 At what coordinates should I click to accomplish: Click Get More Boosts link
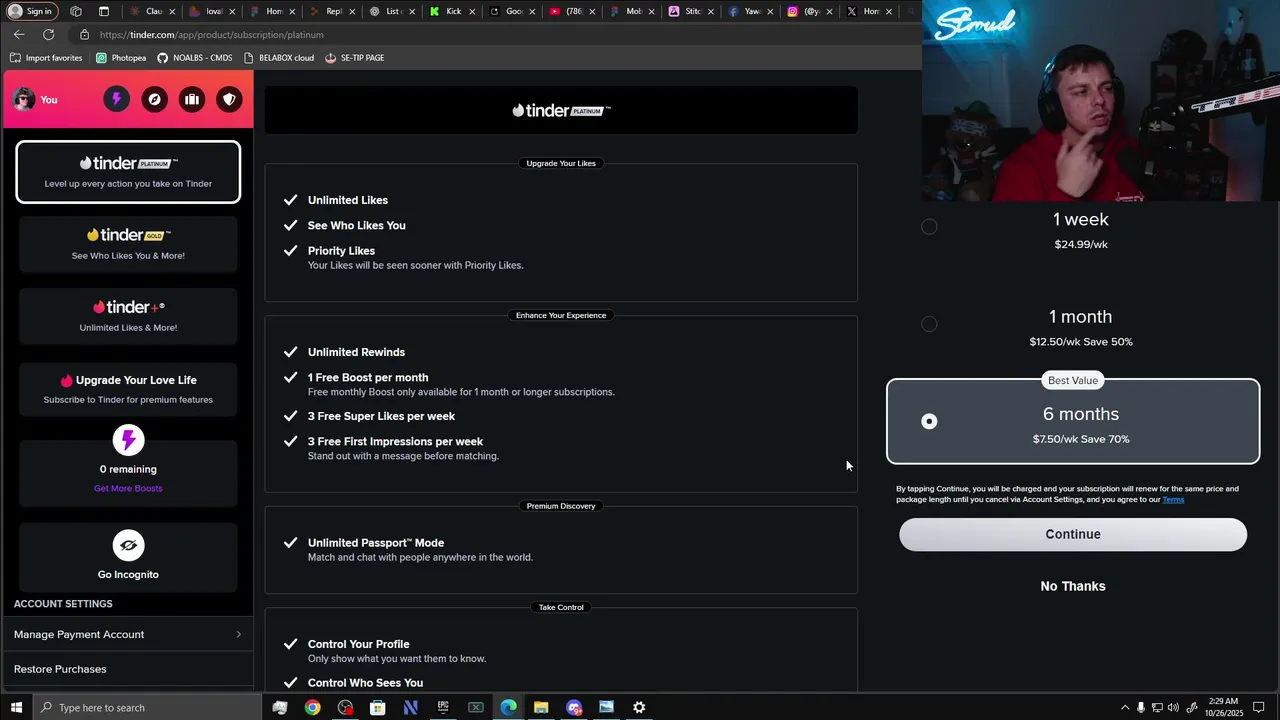(128, 488)
